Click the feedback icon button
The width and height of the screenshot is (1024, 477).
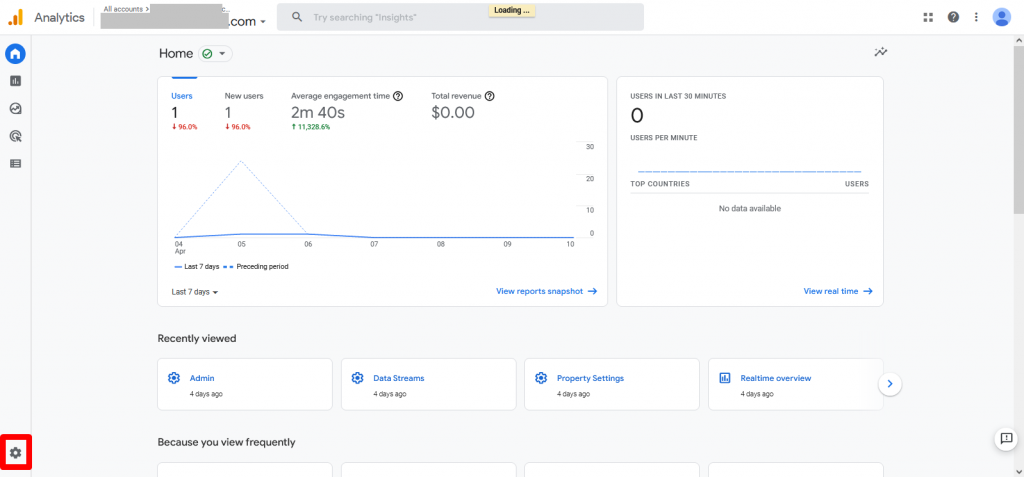point(1006,438)
